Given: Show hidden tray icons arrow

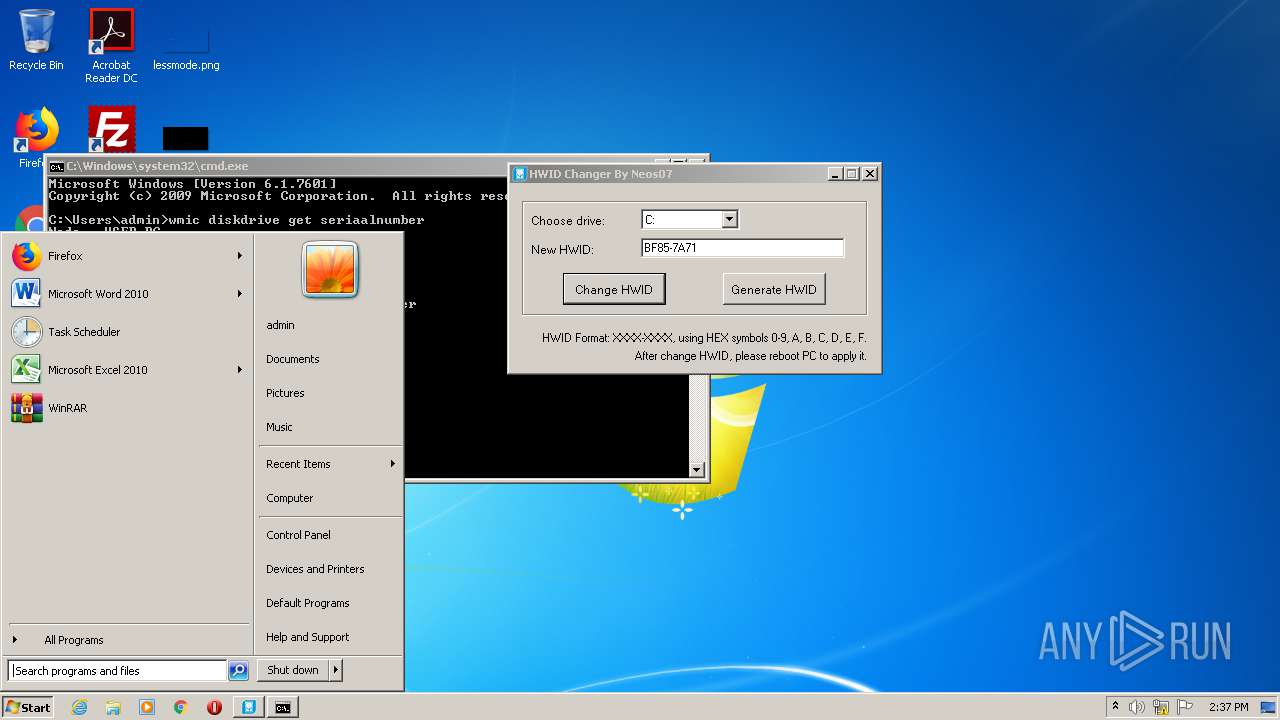Looking at the screenshot, I should [1115, 707].
